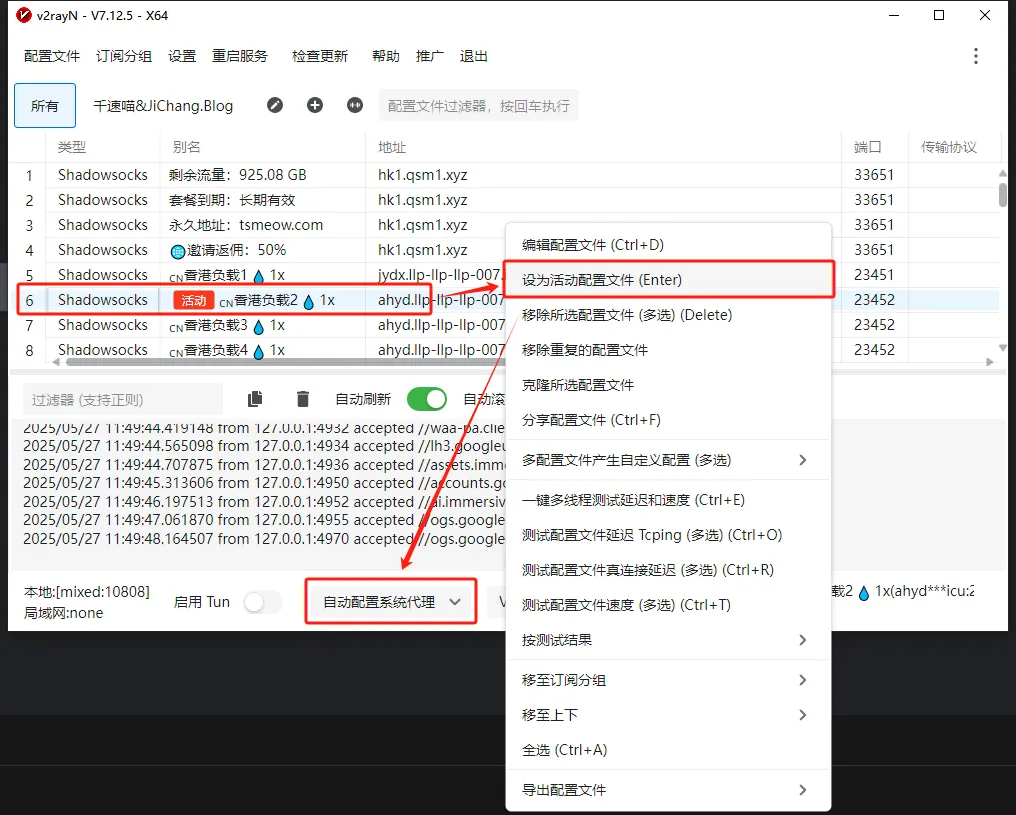
Task: Copy the log with the copy icon
Action: point(255,399)
